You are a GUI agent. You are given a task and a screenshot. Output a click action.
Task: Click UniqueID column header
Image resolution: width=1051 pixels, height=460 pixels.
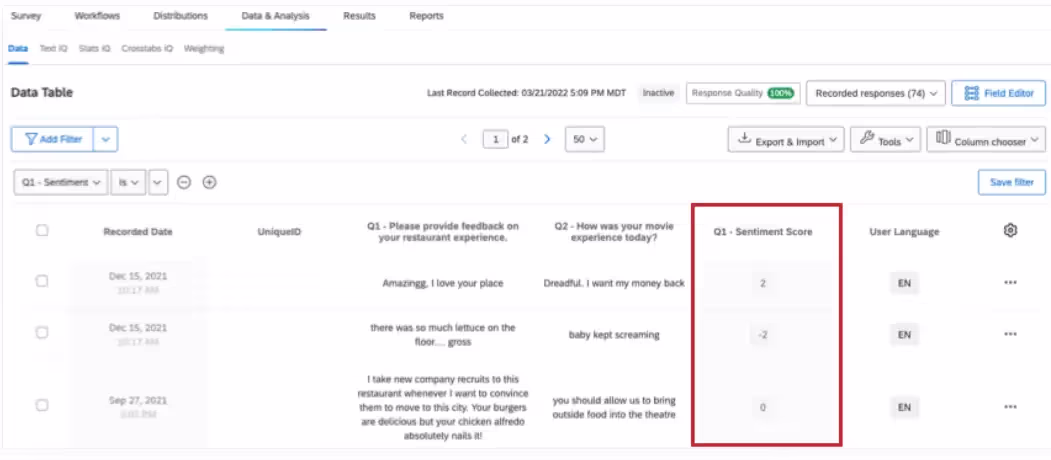click(279, 231)
